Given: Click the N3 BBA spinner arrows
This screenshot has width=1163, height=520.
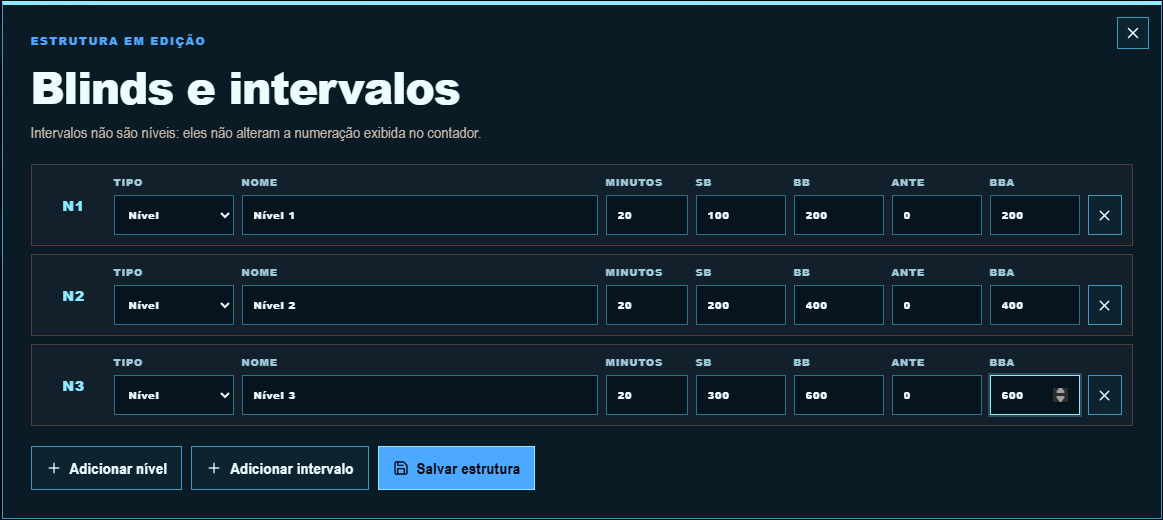Looking at the screenshot, I should tap(1061, 395).
